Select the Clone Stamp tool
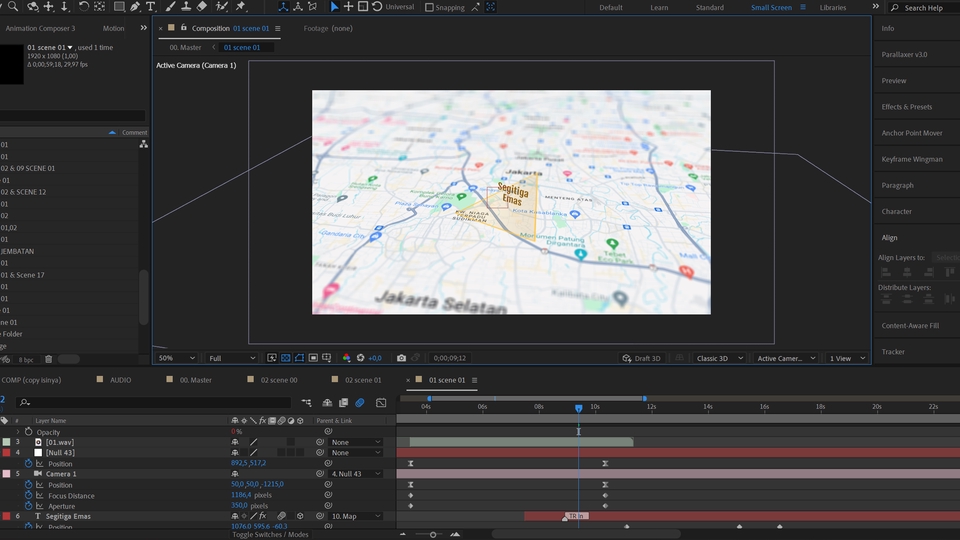The image size is (960, 540). click(186, 6)
